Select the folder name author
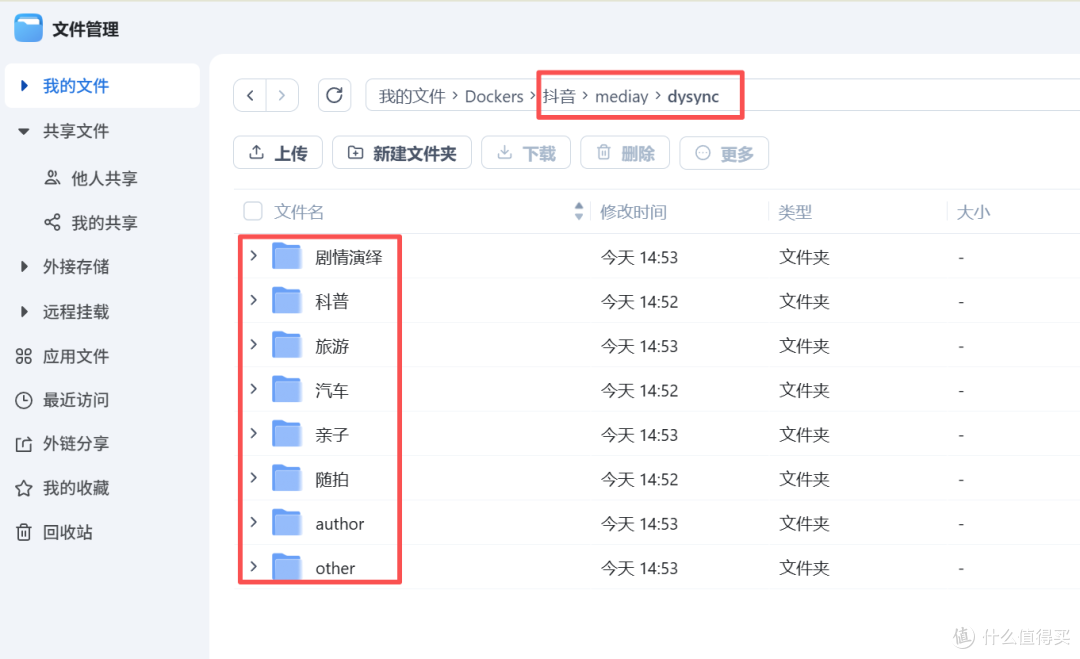Screen dimensions: 1080x659 tap(340, 524)
